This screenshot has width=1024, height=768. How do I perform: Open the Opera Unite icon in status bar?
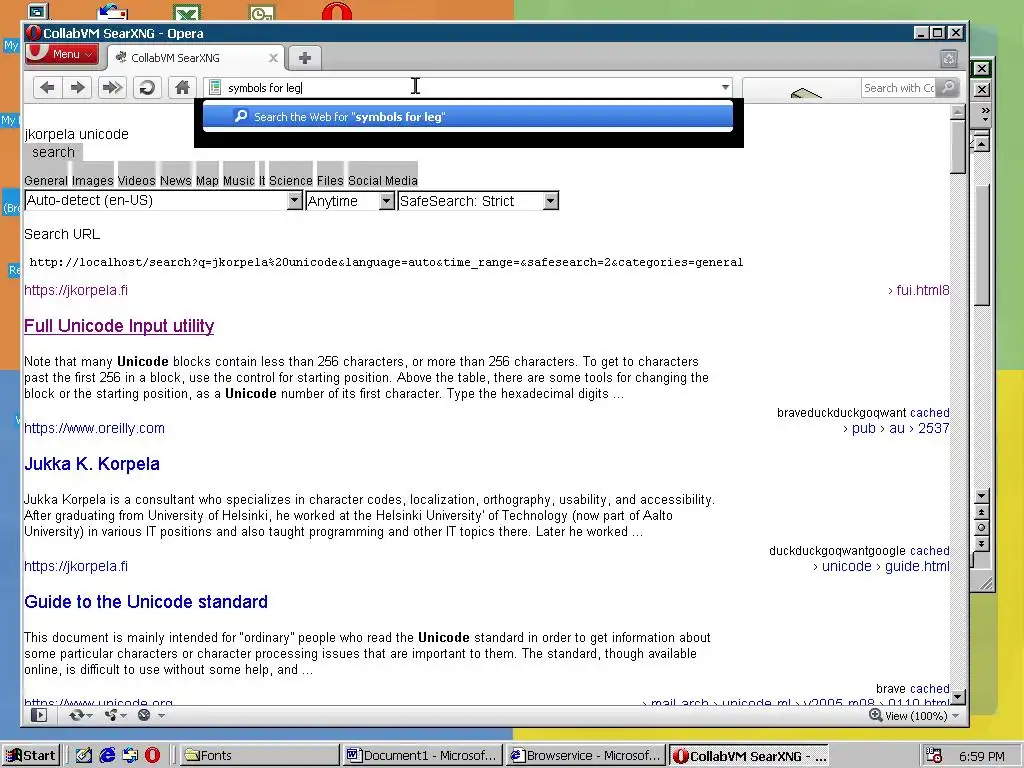[x=110, y=715]
